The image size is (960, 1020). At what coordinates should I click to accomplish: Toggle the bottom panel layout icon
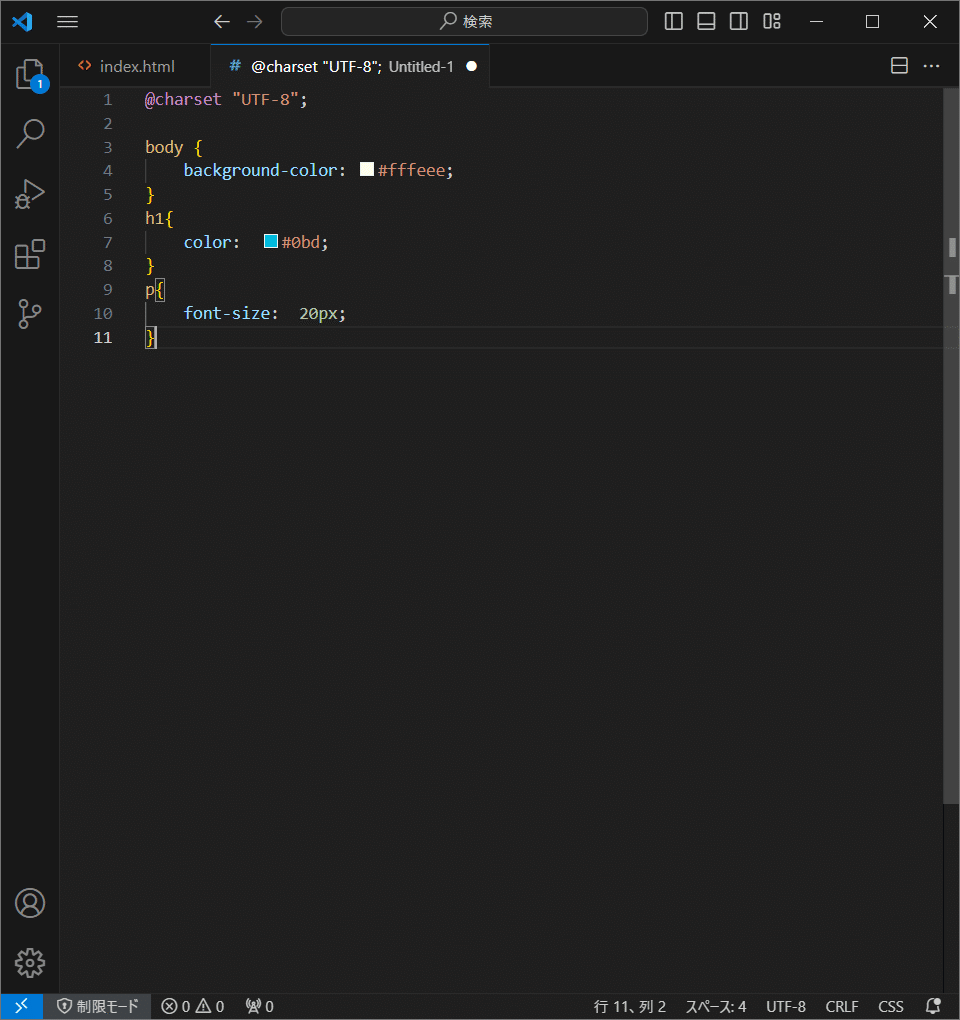[706, 21]
